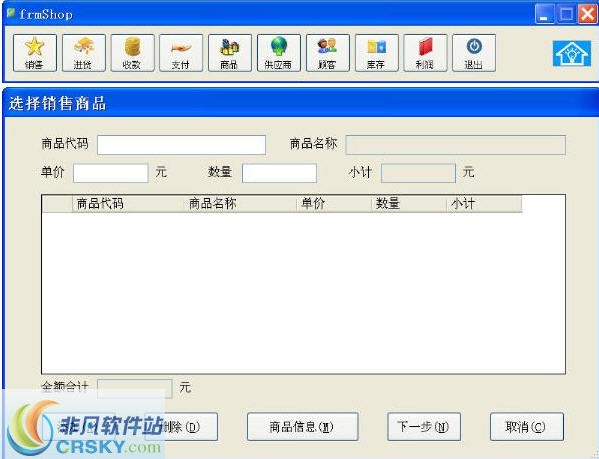Click the 下一步(N) next button
Viewport: 599px width, 459px height.
tap(424, 427)
